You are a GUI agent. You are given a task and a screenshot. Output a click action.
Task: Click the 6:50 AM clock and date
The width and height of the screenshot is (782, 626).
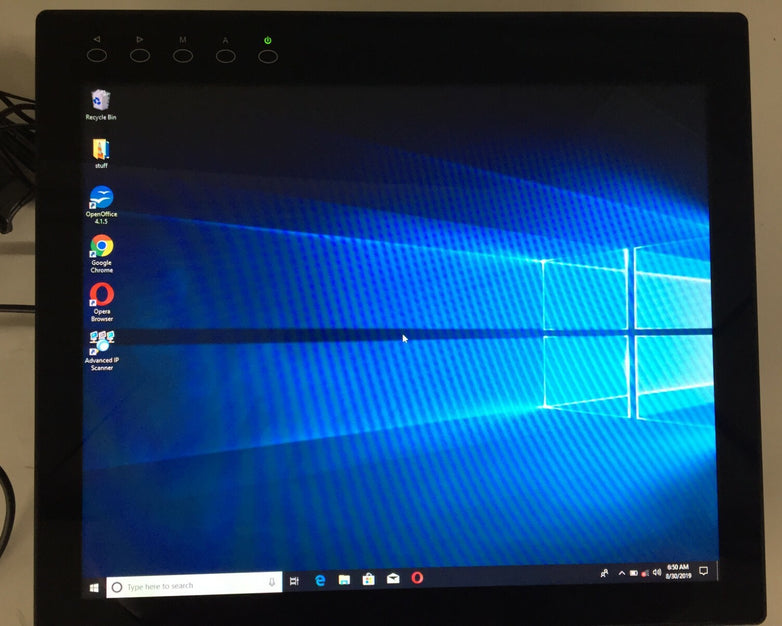pyautogui.click(x=678, y=572)
